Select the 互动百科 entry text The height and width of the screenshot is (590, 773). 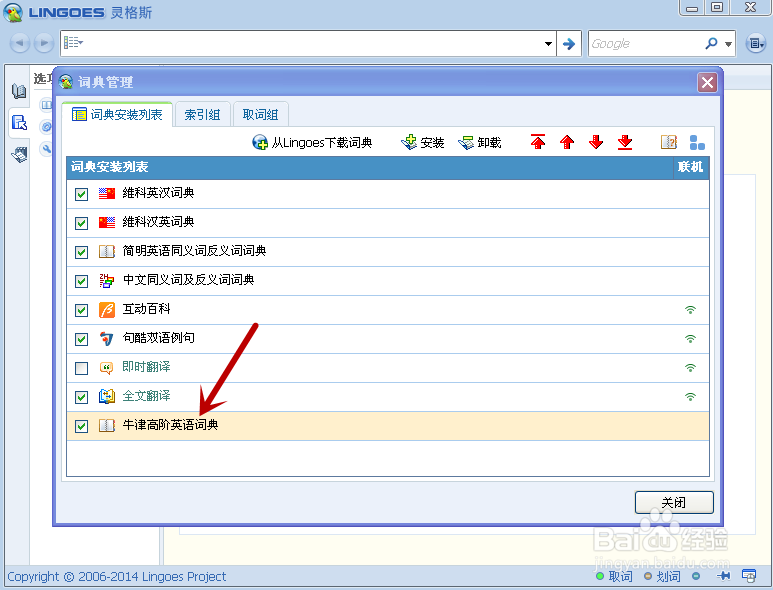pos(146,309)
